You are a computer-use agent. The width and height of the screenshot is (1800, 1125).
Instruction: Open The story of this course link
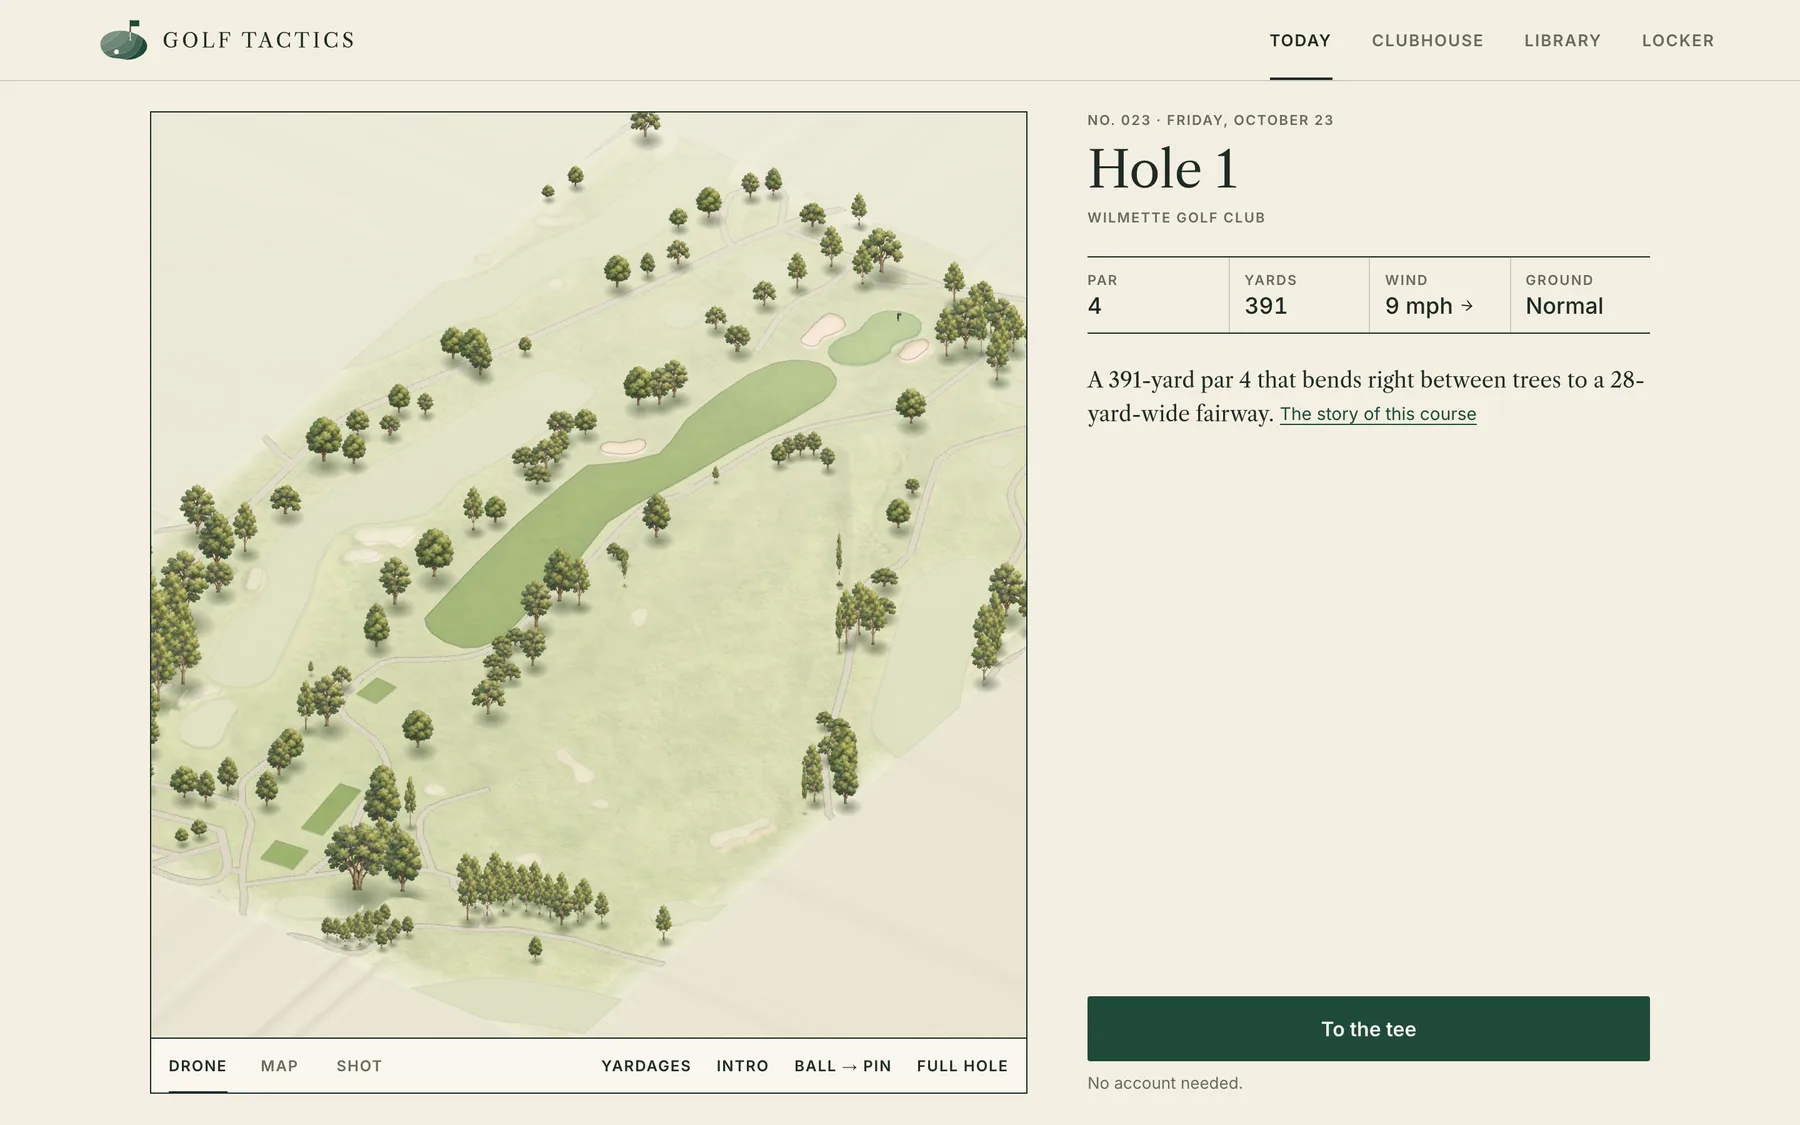1378,414
